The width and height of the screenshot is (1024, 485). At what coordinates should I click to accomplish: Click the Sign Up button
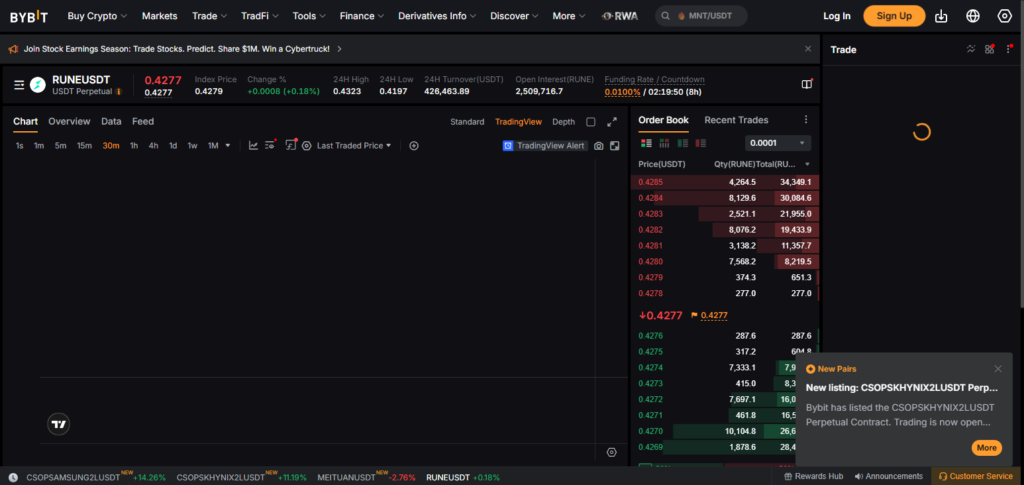pyautogui.click(x=894, y=16)
